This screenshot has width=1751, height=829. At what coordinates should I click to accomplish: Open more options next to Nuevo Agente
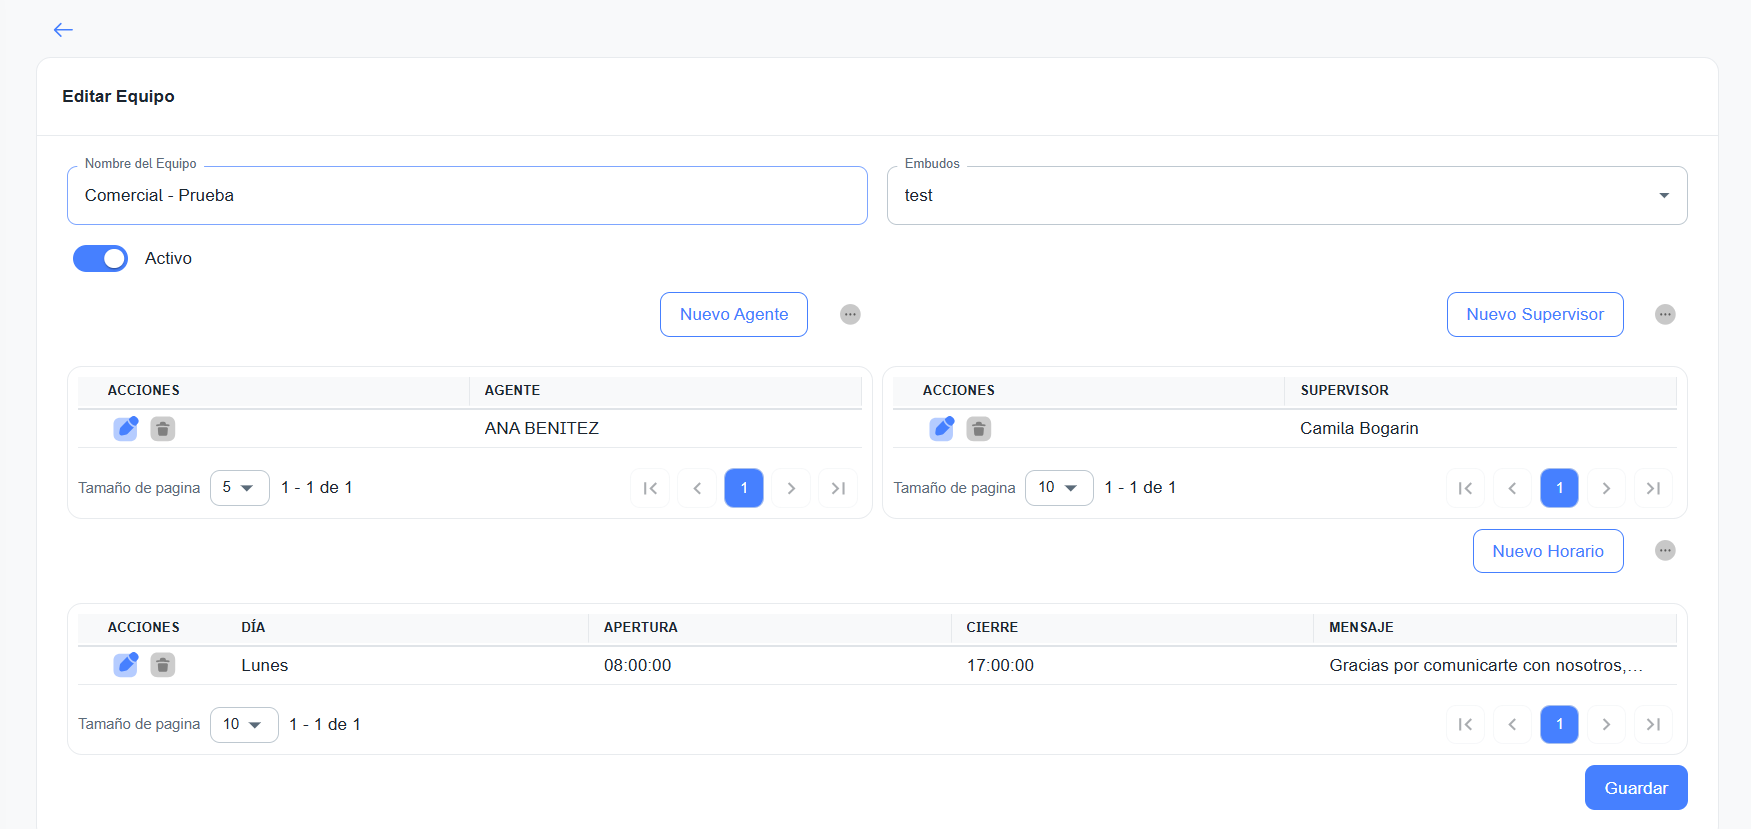point(850,314)
